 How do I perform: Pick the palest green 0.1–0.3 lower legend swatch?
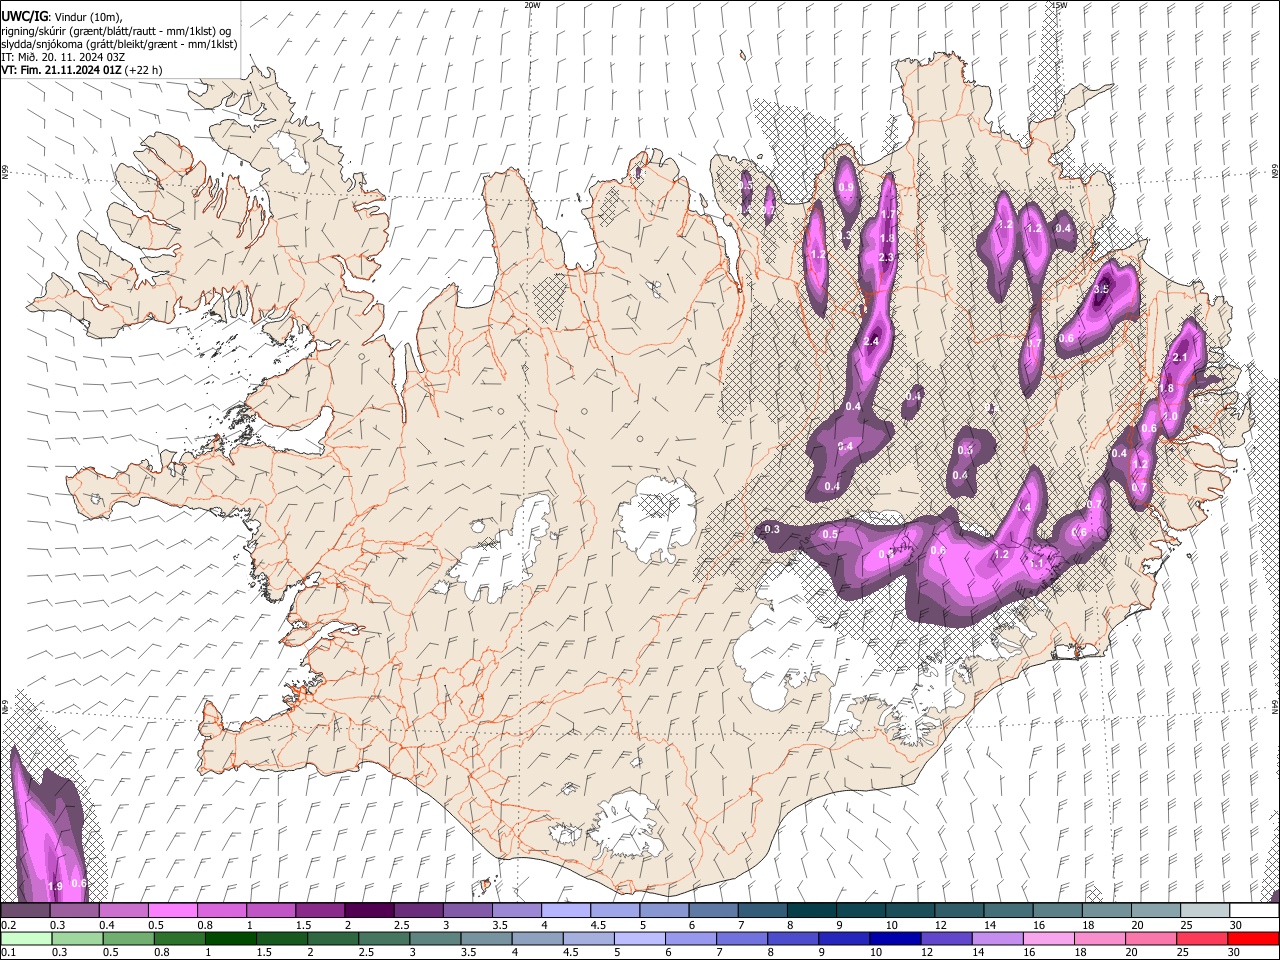pos(27,939)
